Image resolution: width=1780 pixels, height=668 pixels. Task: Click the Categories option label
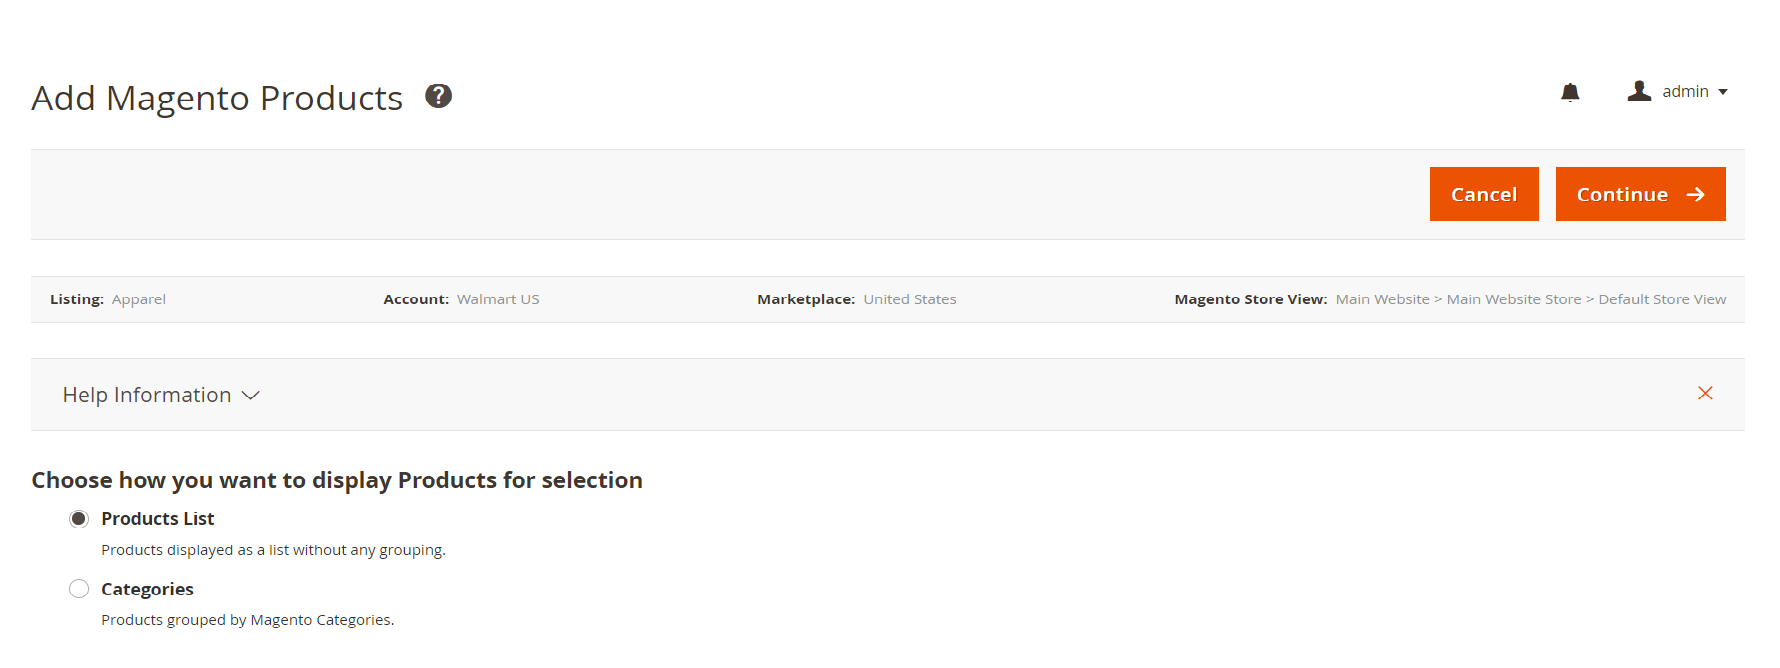click(x=147, y=589)
